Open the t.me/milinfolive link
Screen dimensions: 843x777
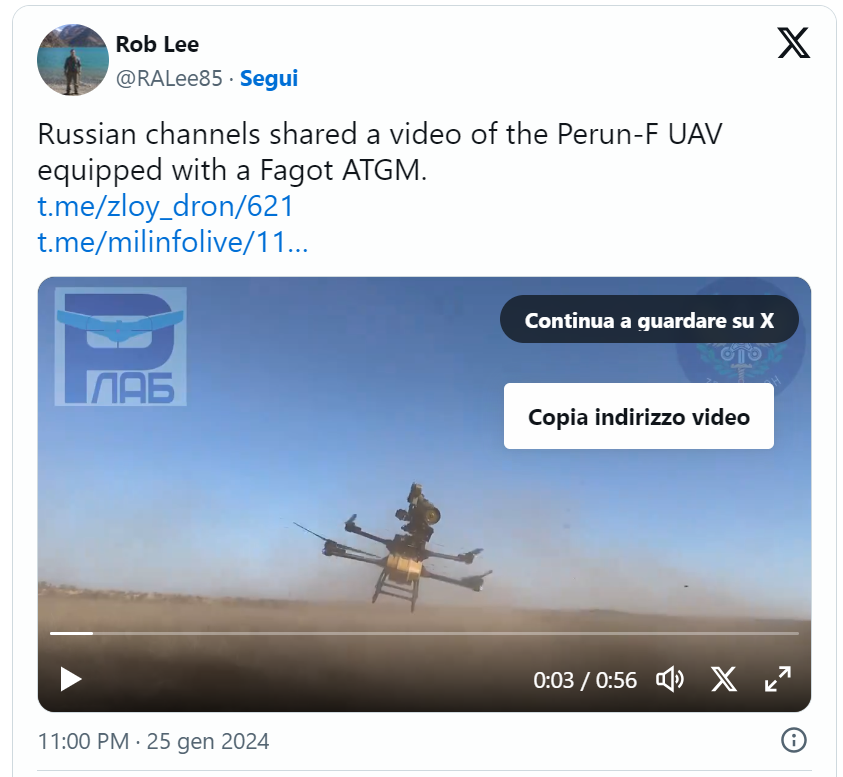click(x=173, y=242)
